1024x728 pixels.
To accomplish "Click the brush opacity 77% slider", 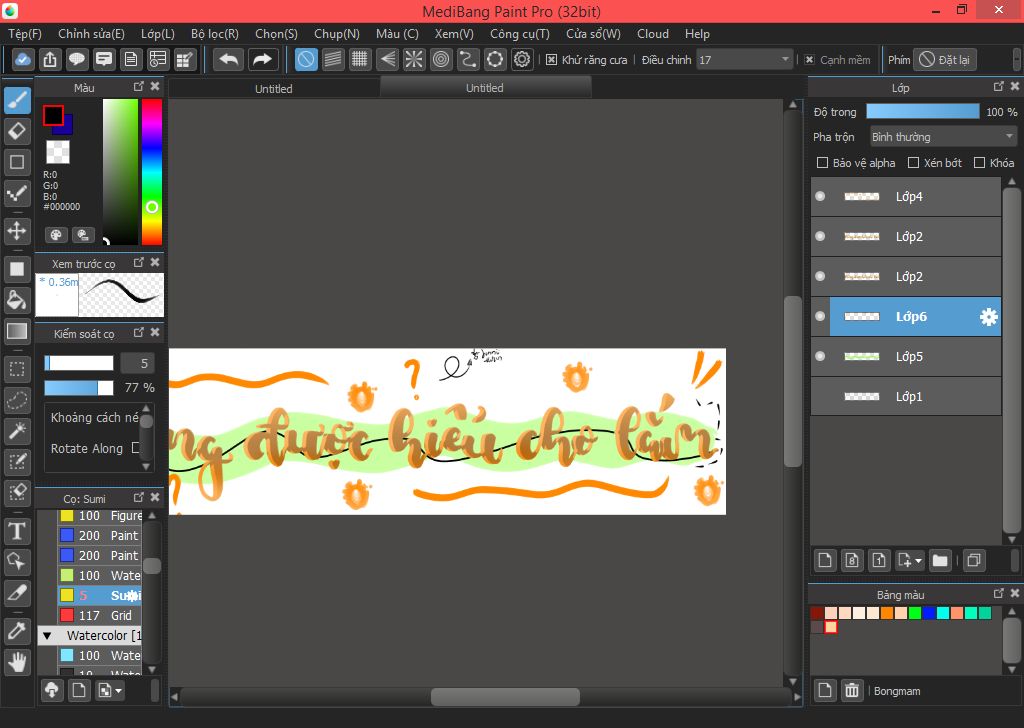I will (79, 388).
